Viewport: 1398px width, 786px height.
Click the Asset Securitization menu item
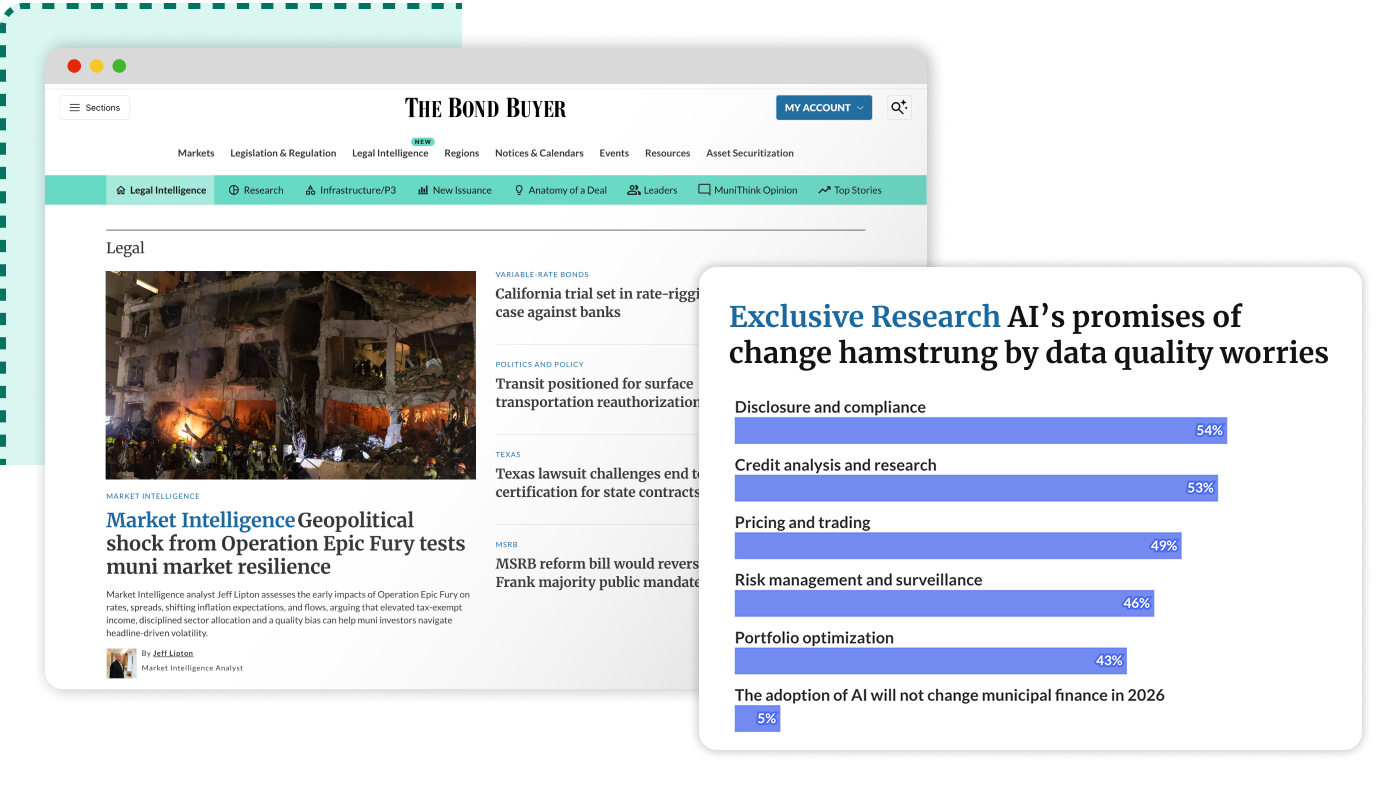pos(749,153)
